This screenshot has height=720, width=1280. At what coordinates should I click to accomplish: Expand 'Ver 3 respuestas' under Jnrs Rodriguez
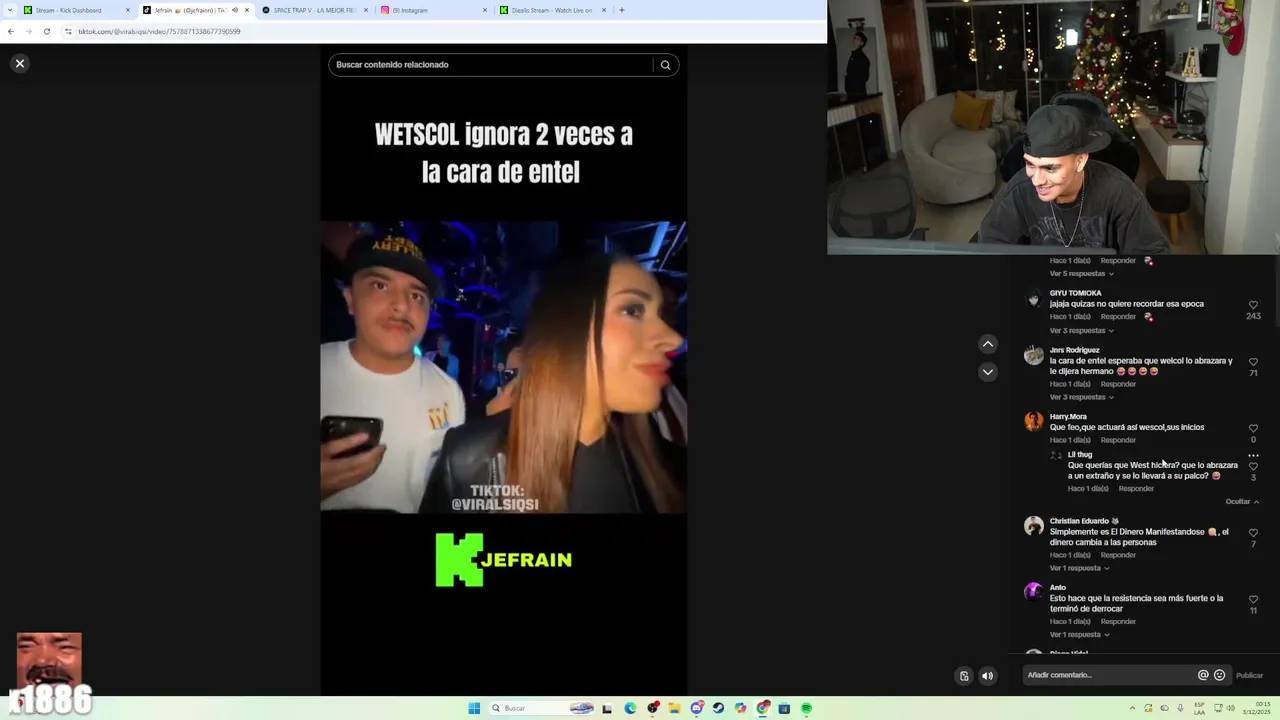pos(1081,397)
